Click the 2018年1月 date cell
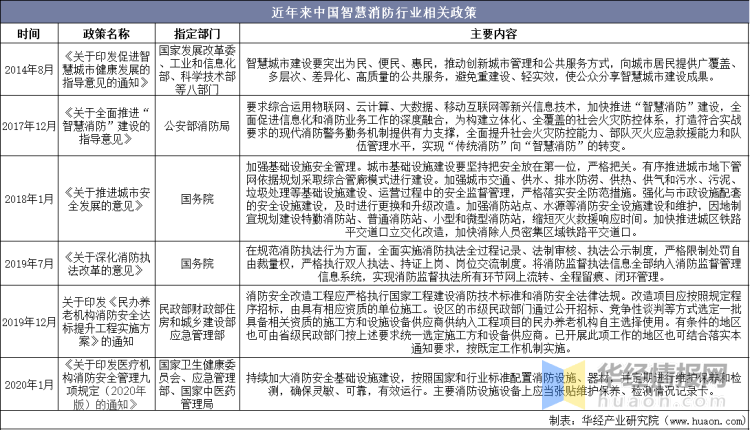Image resolution: width=750 pixels, height=430 pixels. (x=29, y=199)
